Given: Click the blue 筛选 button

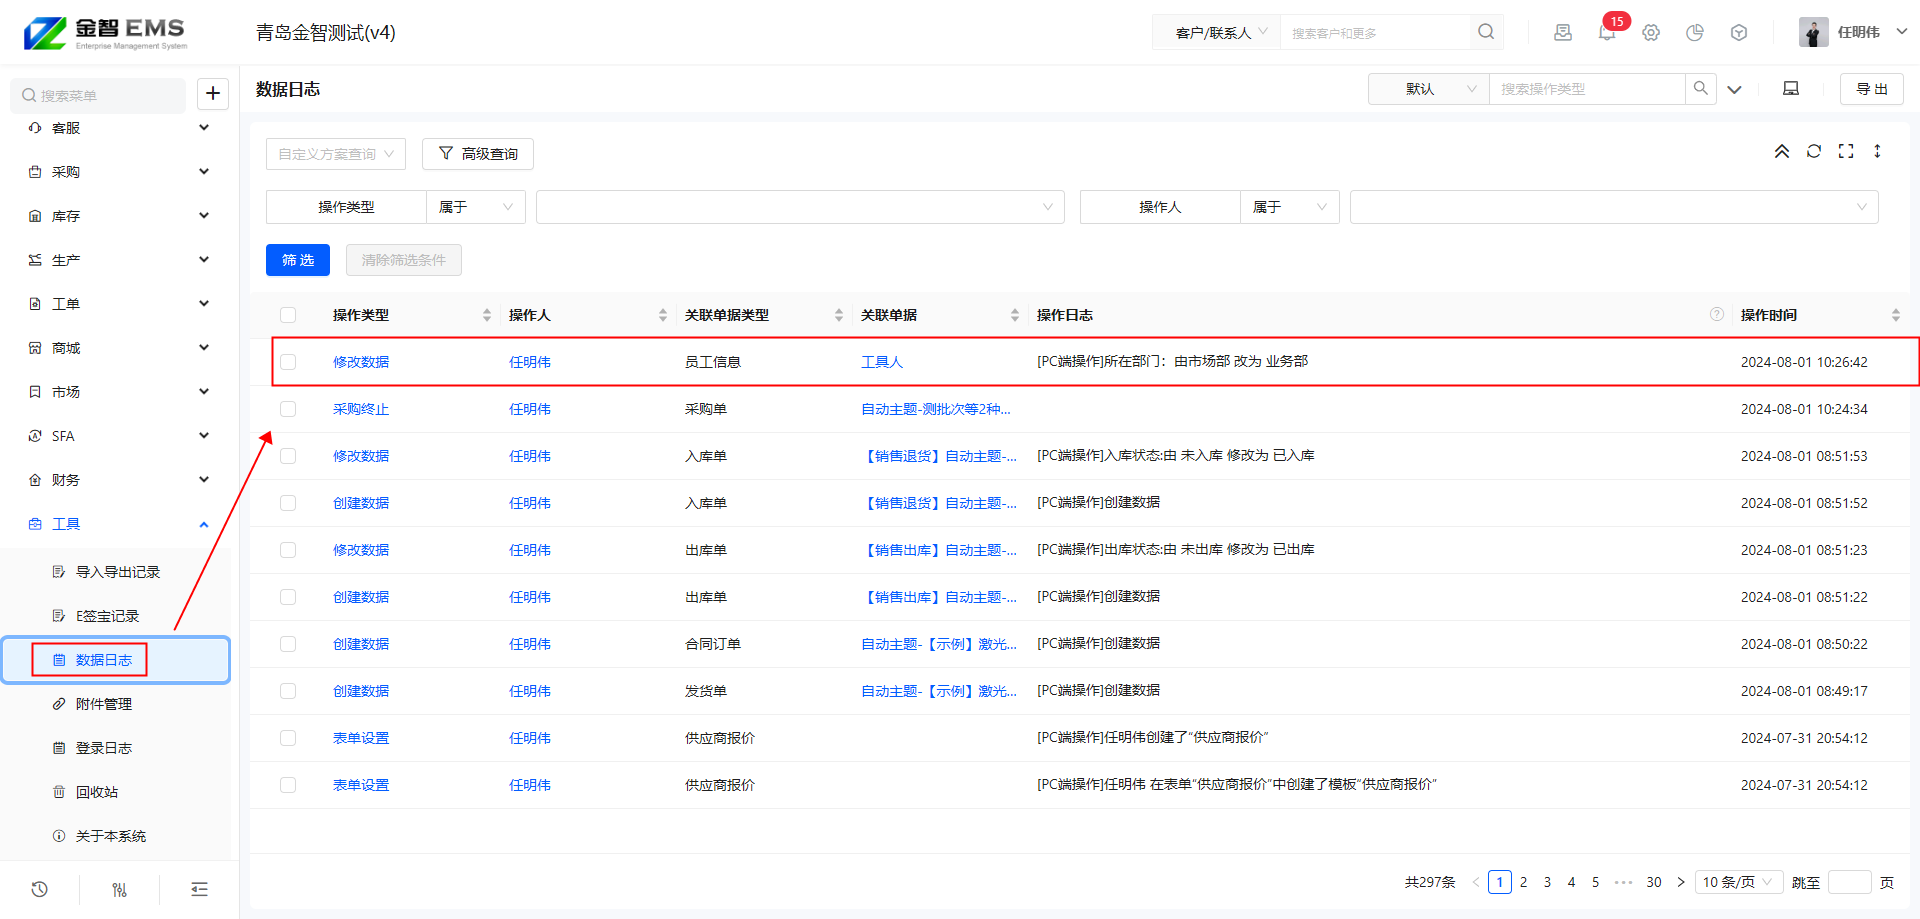Looking at the screenshot, I should pos(298,260).
